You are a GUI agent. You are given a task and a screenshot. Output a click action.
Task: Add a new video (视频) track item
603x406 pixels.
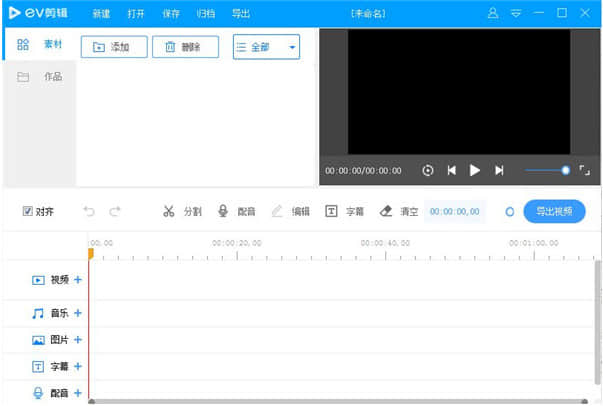pos(78,280)
